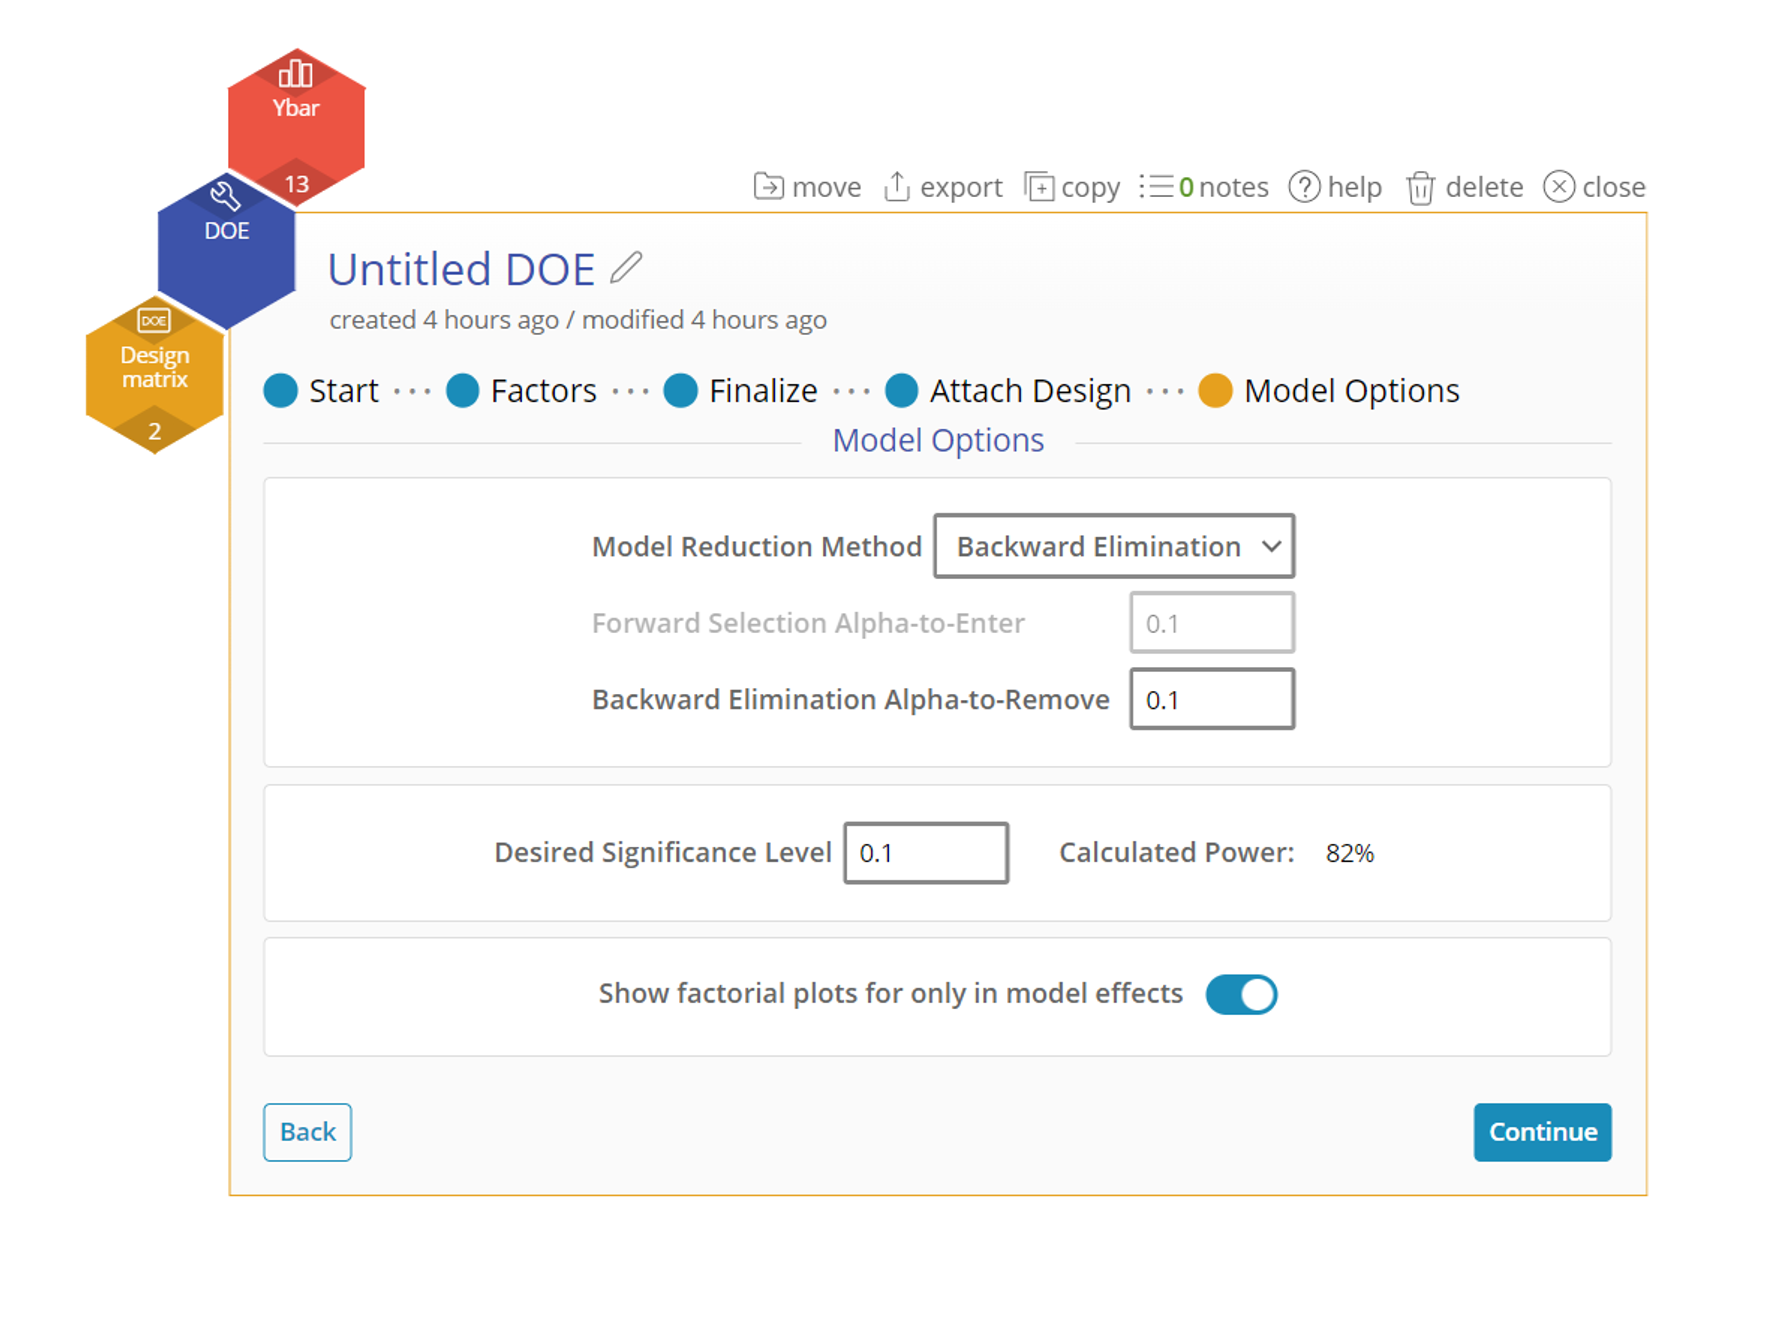Edit title using the pencil icon
This screenshot has height=1320, width=1792.
pyautogui.click(x=626, y=267)
